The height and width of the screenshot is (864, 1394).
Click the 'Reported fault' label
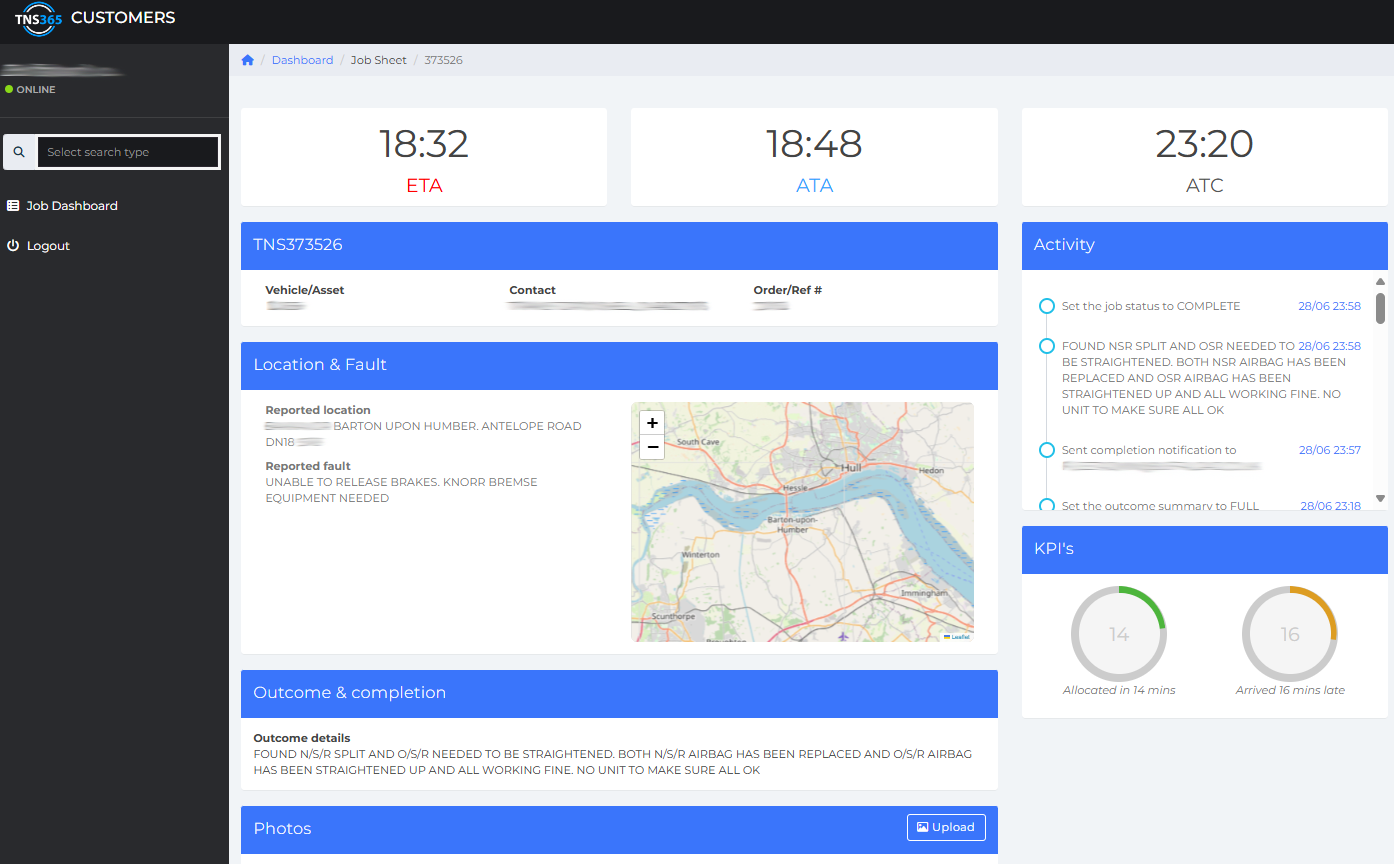308,466
